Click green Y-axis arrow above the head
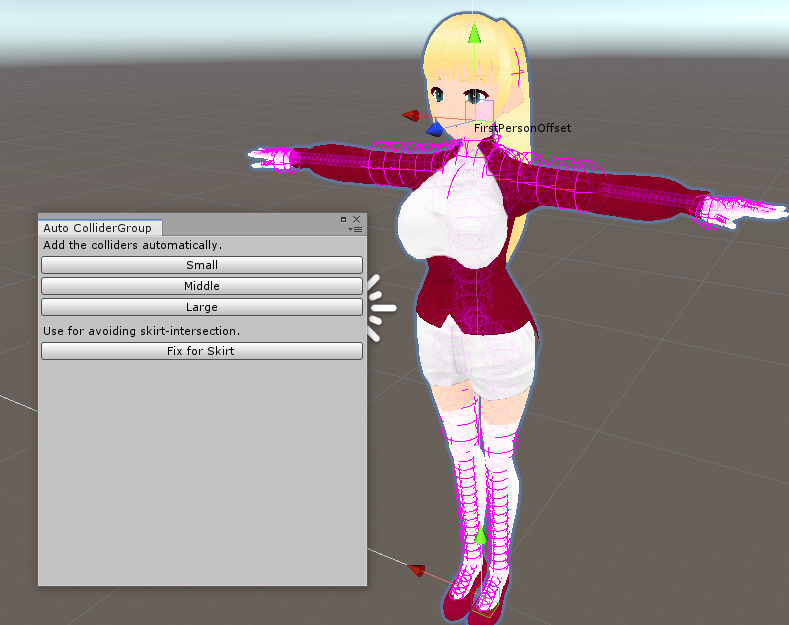This screenshot has width=789, height=625. click(x=475, y=34)
